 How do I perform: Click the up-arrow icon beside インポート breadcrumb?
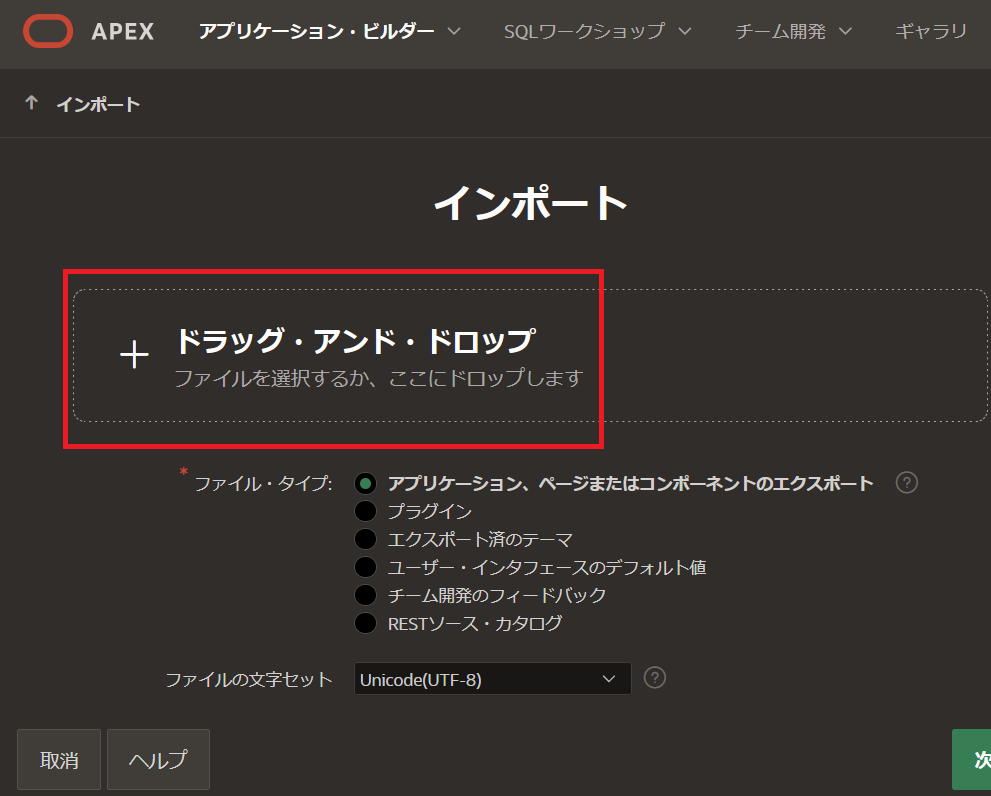[31, 103]
